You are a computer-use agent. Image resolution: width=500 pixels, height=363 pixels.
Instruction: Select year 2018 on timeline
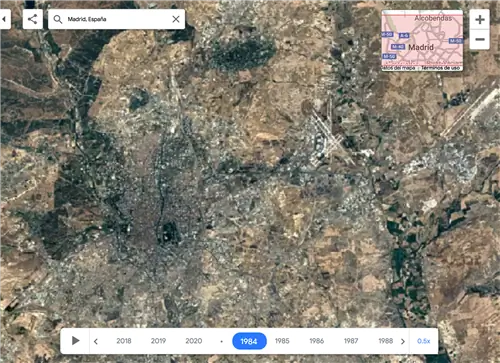point(124,341)
